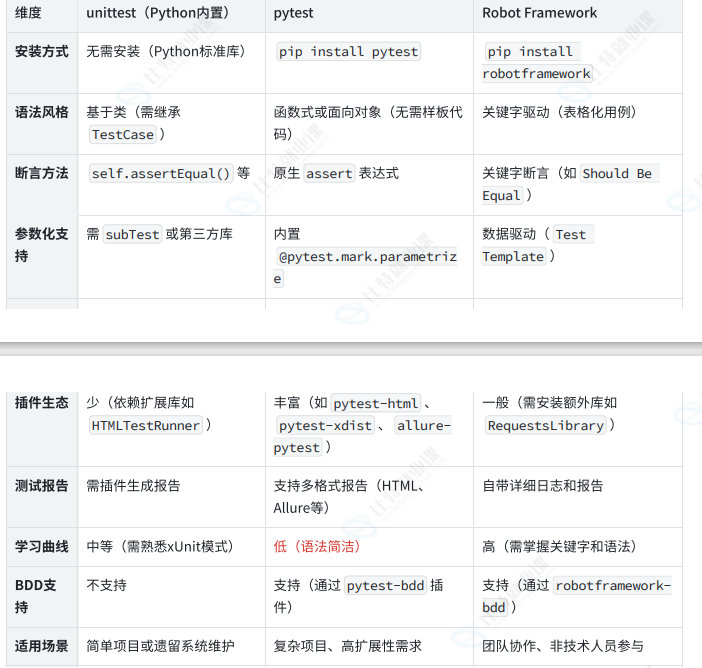Click the 'pip install pytest' code snippet

coord(348,52)
